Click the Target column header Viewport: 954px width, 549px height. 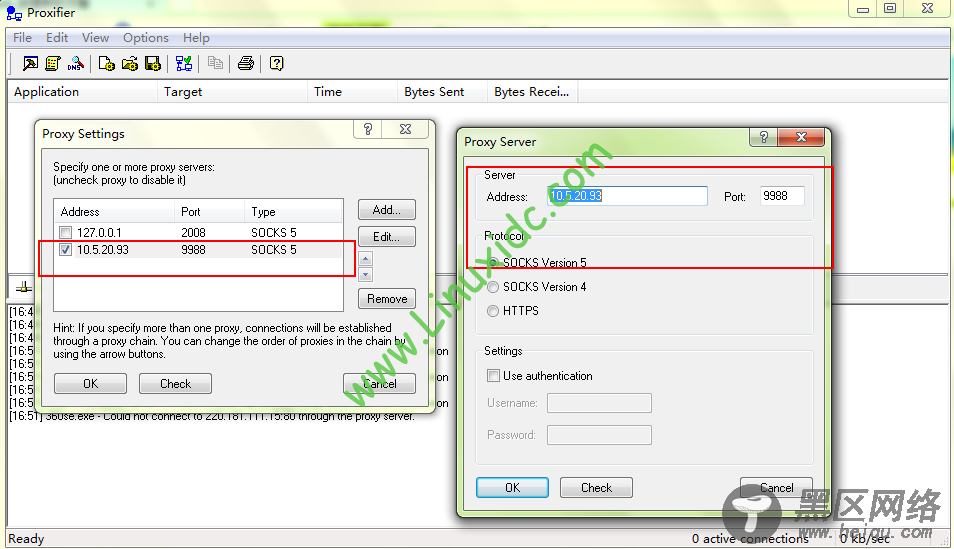coord(232,92)
